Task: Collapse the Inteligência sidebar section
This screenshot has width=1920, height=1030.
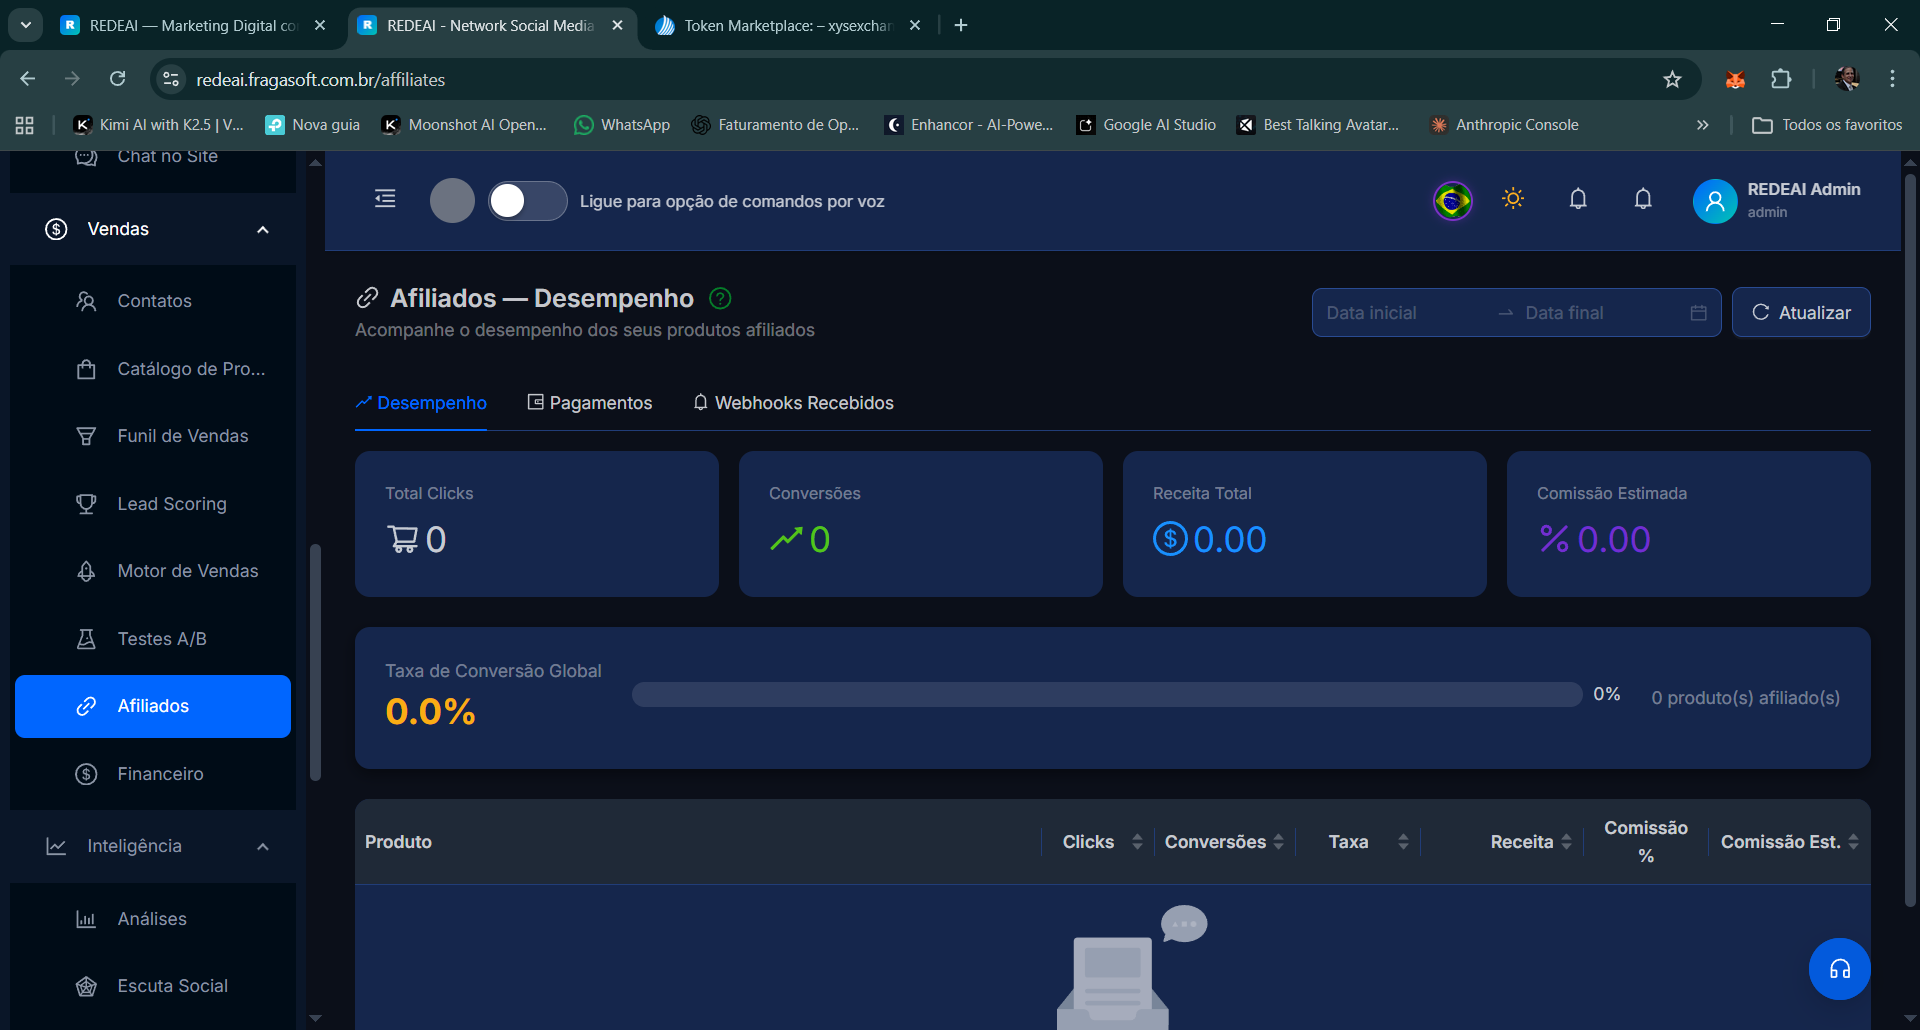Action: 153,846
